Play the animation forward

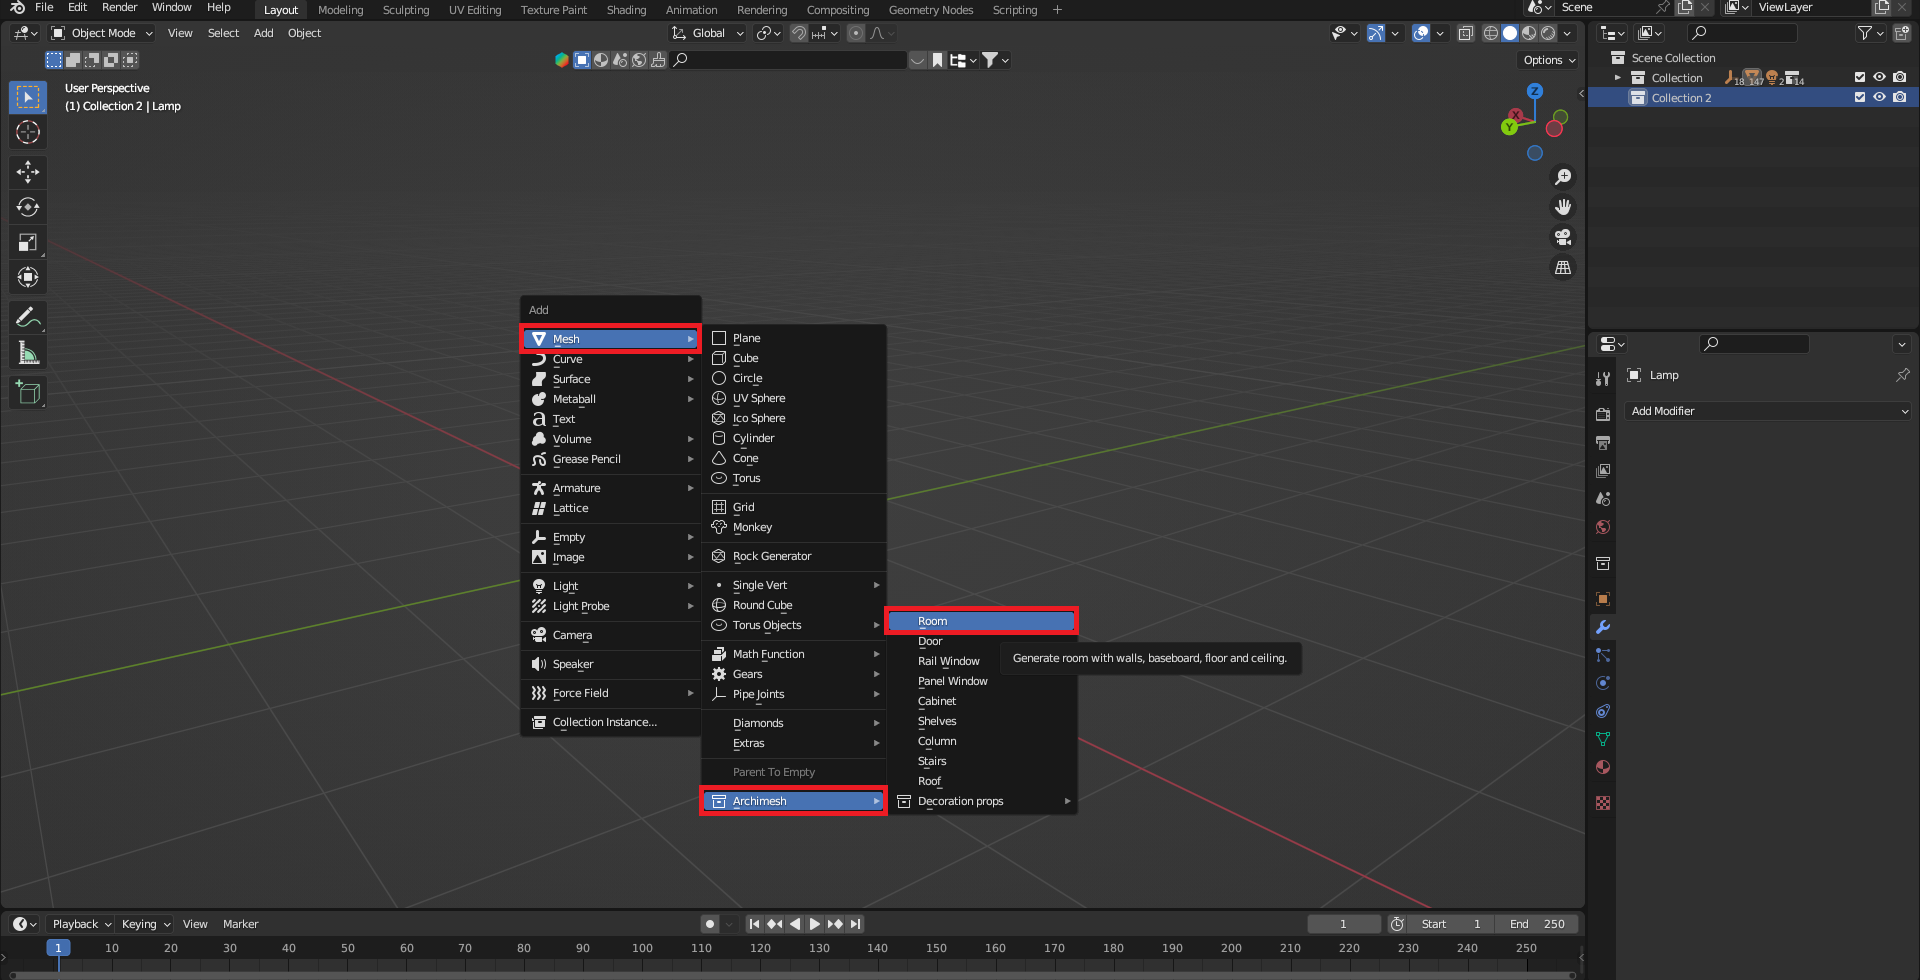click(x=815, y=924)
